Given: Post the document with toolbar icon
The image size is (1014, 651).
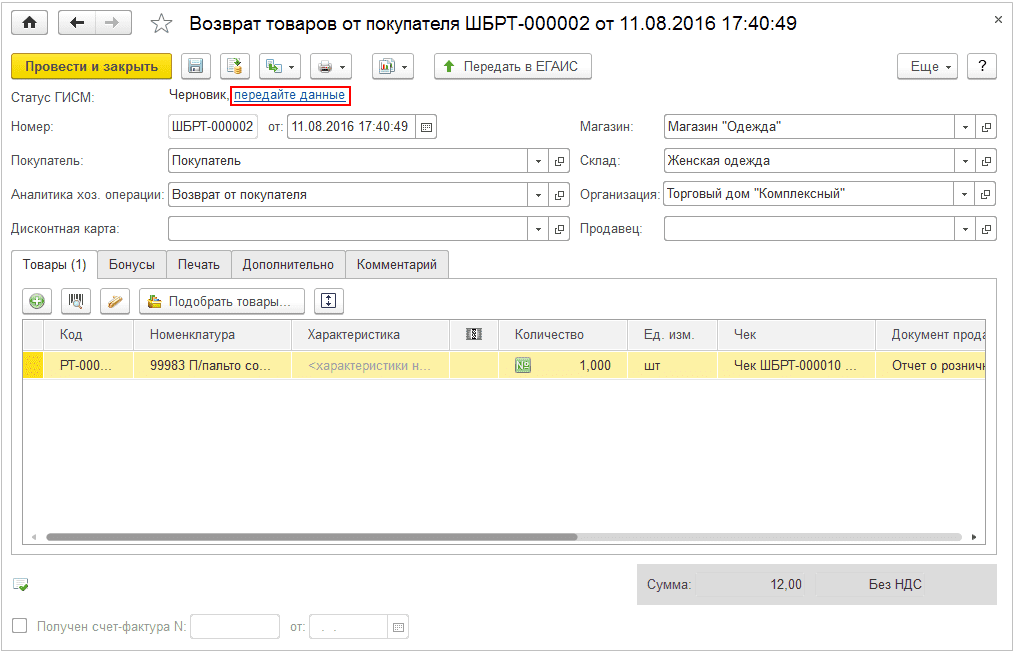Looking at the screenshot, I should [235, 67].
